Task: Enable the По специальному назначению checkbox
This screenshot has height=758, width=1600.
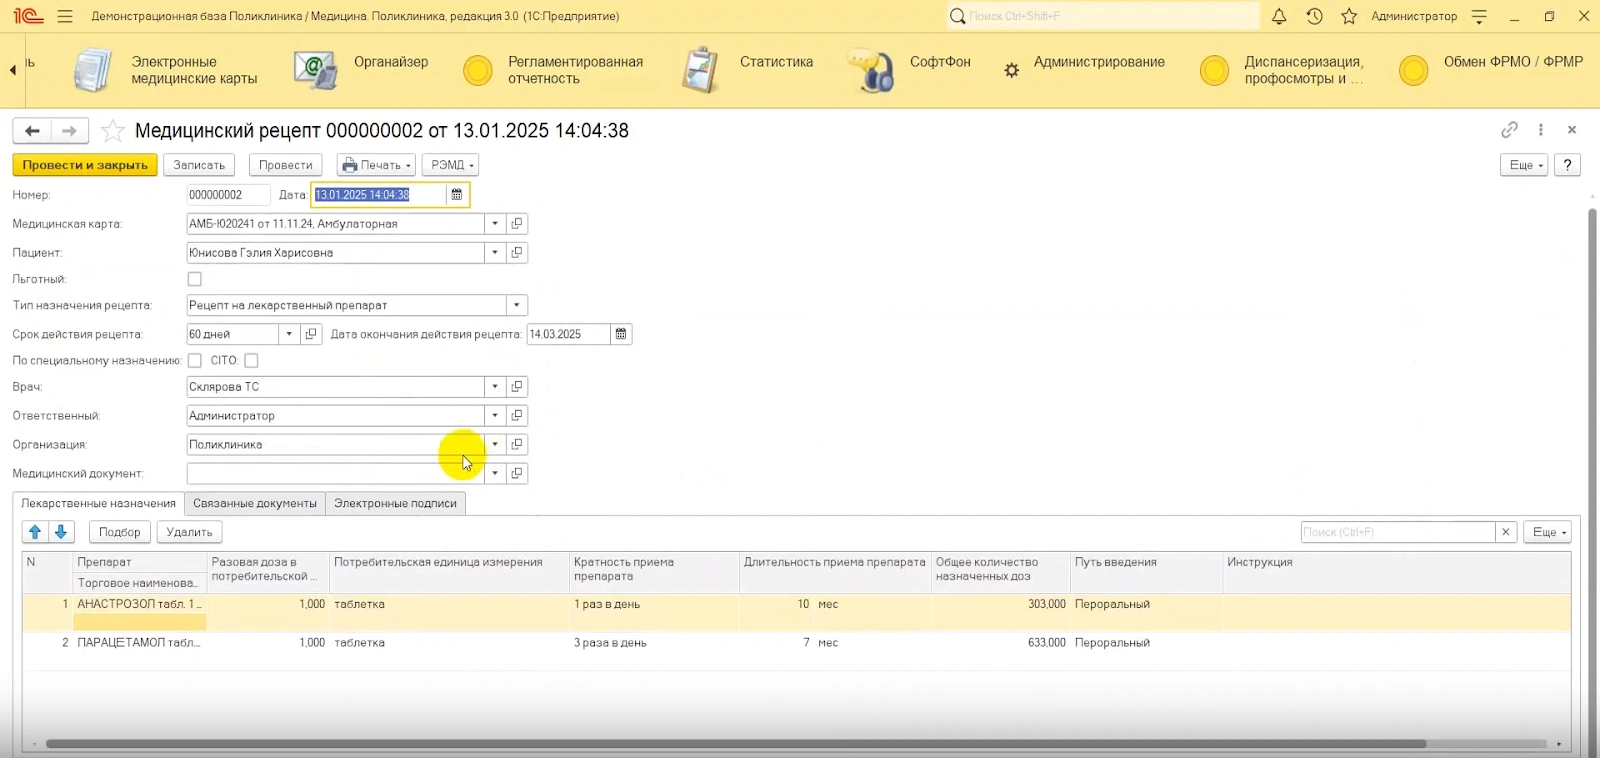Action: [x=195, y=360]
